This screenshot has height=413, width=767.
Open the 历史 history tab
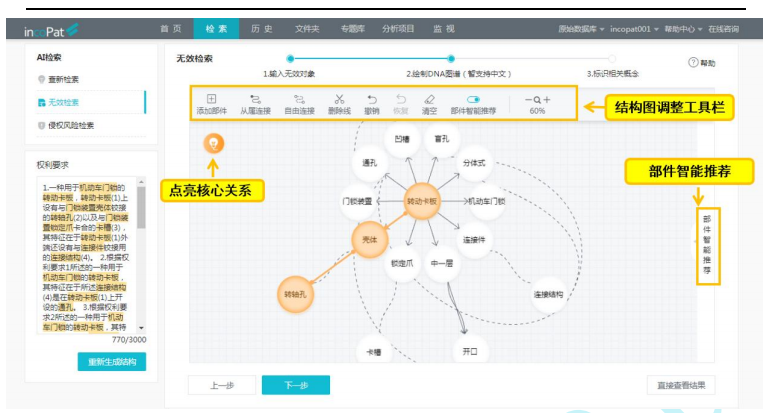click(262, 29)
